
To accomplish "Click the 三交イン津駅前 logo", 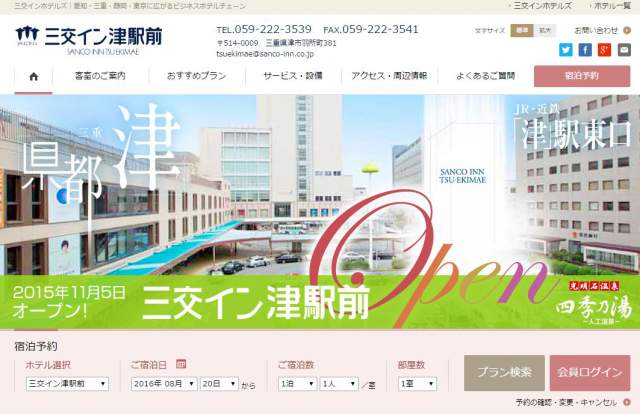I will pyautogui.click(x=89, y=40).
